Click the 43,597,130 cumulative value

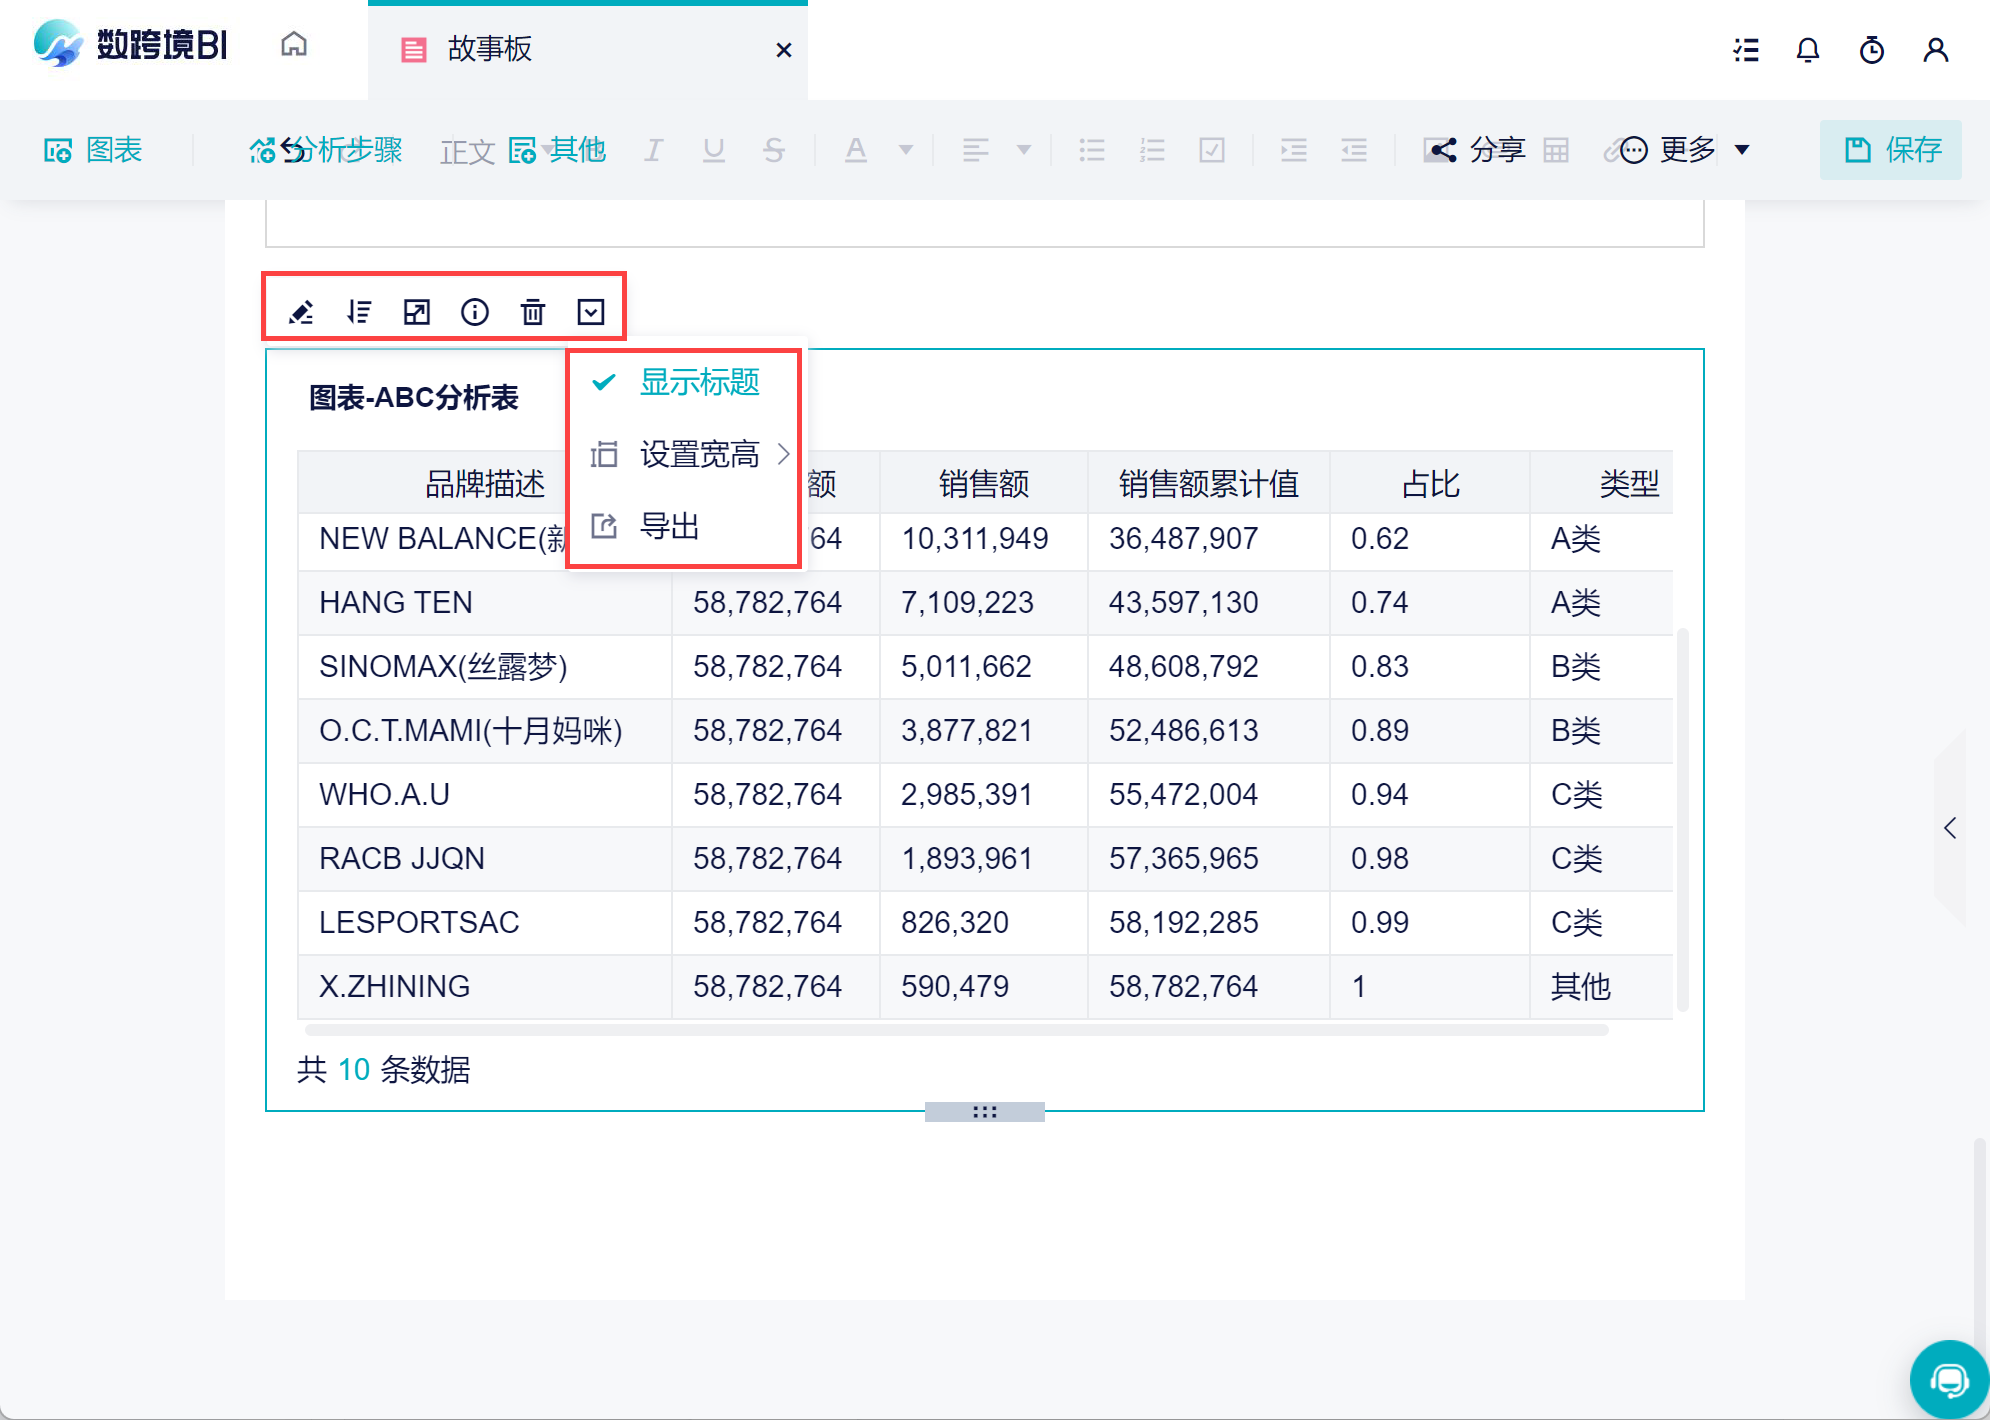(x=1184, y=603)
